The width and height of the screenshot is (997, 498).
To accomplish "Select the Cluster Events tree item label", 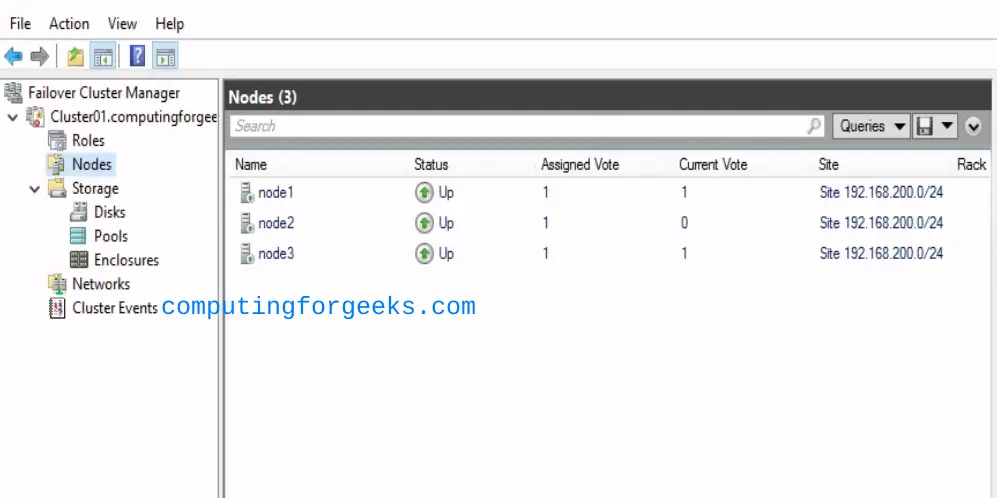I will 115,308.
